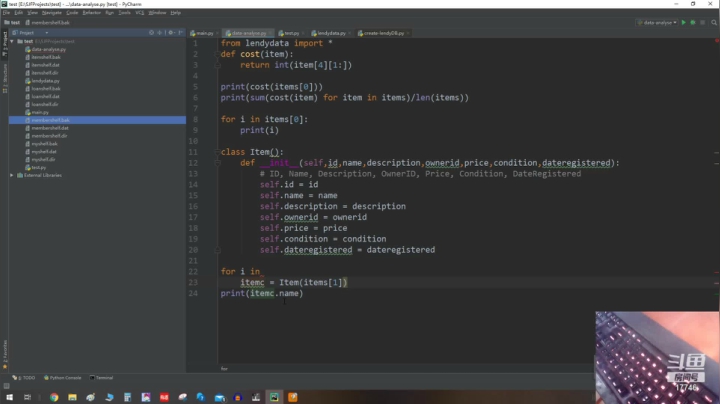Switch to the main.py editor tab
The image size is (720, 404).
[202, 33]
